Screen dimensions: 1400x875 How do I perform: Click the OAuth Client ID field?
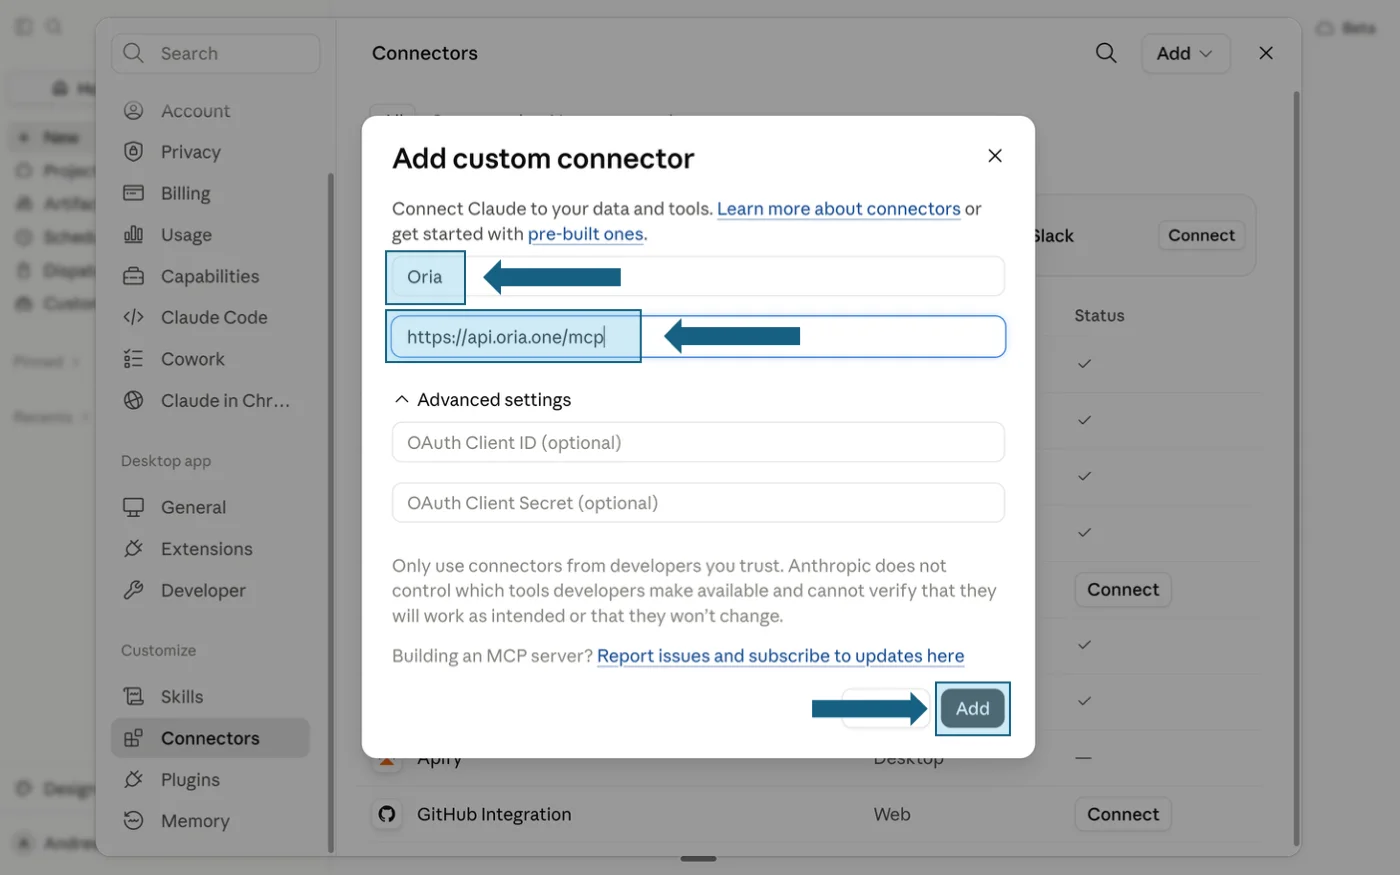(698, 442)
